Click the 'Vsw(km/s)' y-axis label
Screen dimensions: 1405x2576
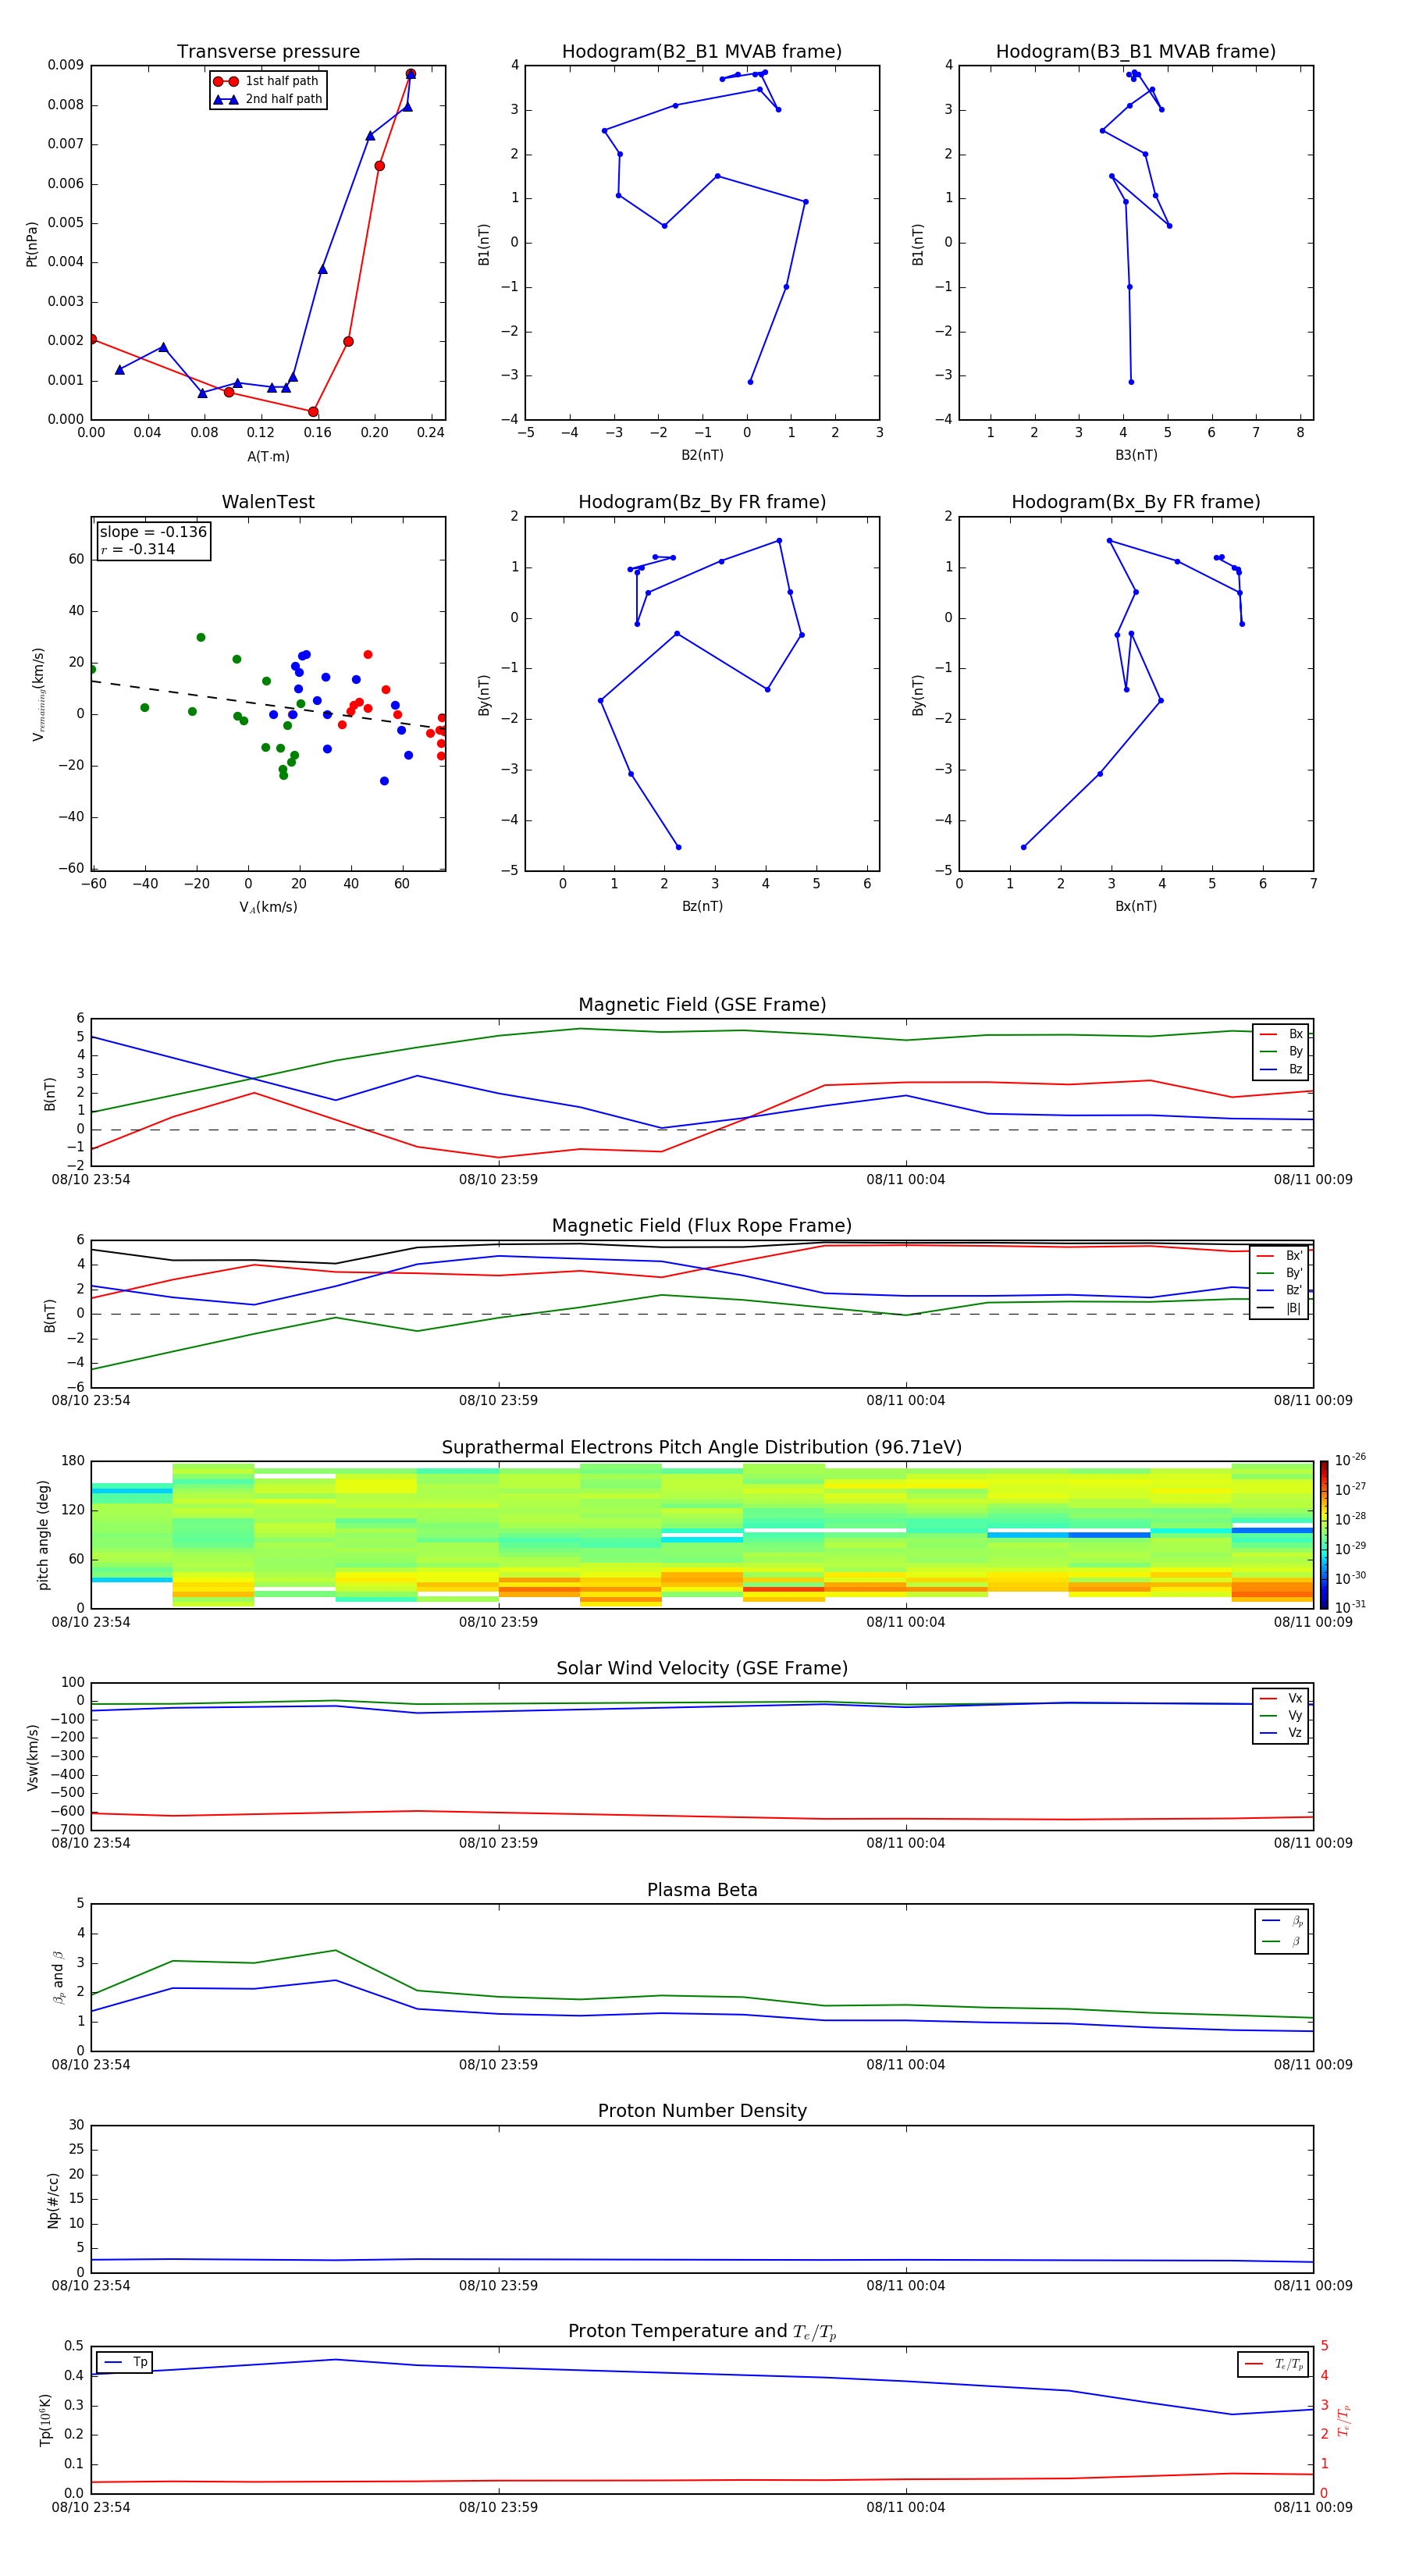pyautogui.click(x=32, y=1757)
